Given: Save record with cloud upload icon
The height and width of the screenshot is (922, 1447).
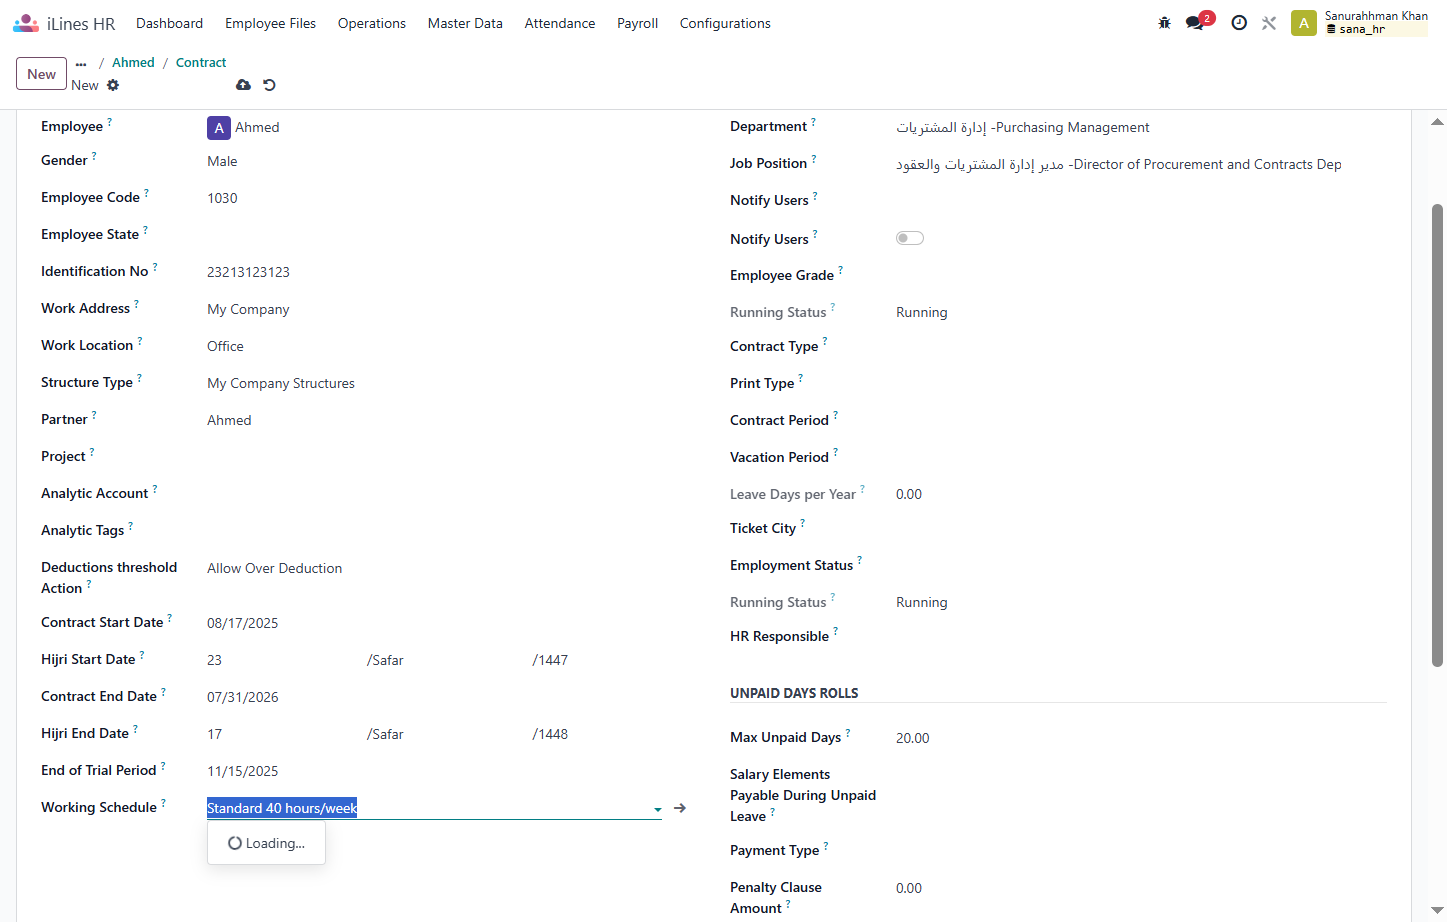Looking at the screenshot, I should (243, 85).
